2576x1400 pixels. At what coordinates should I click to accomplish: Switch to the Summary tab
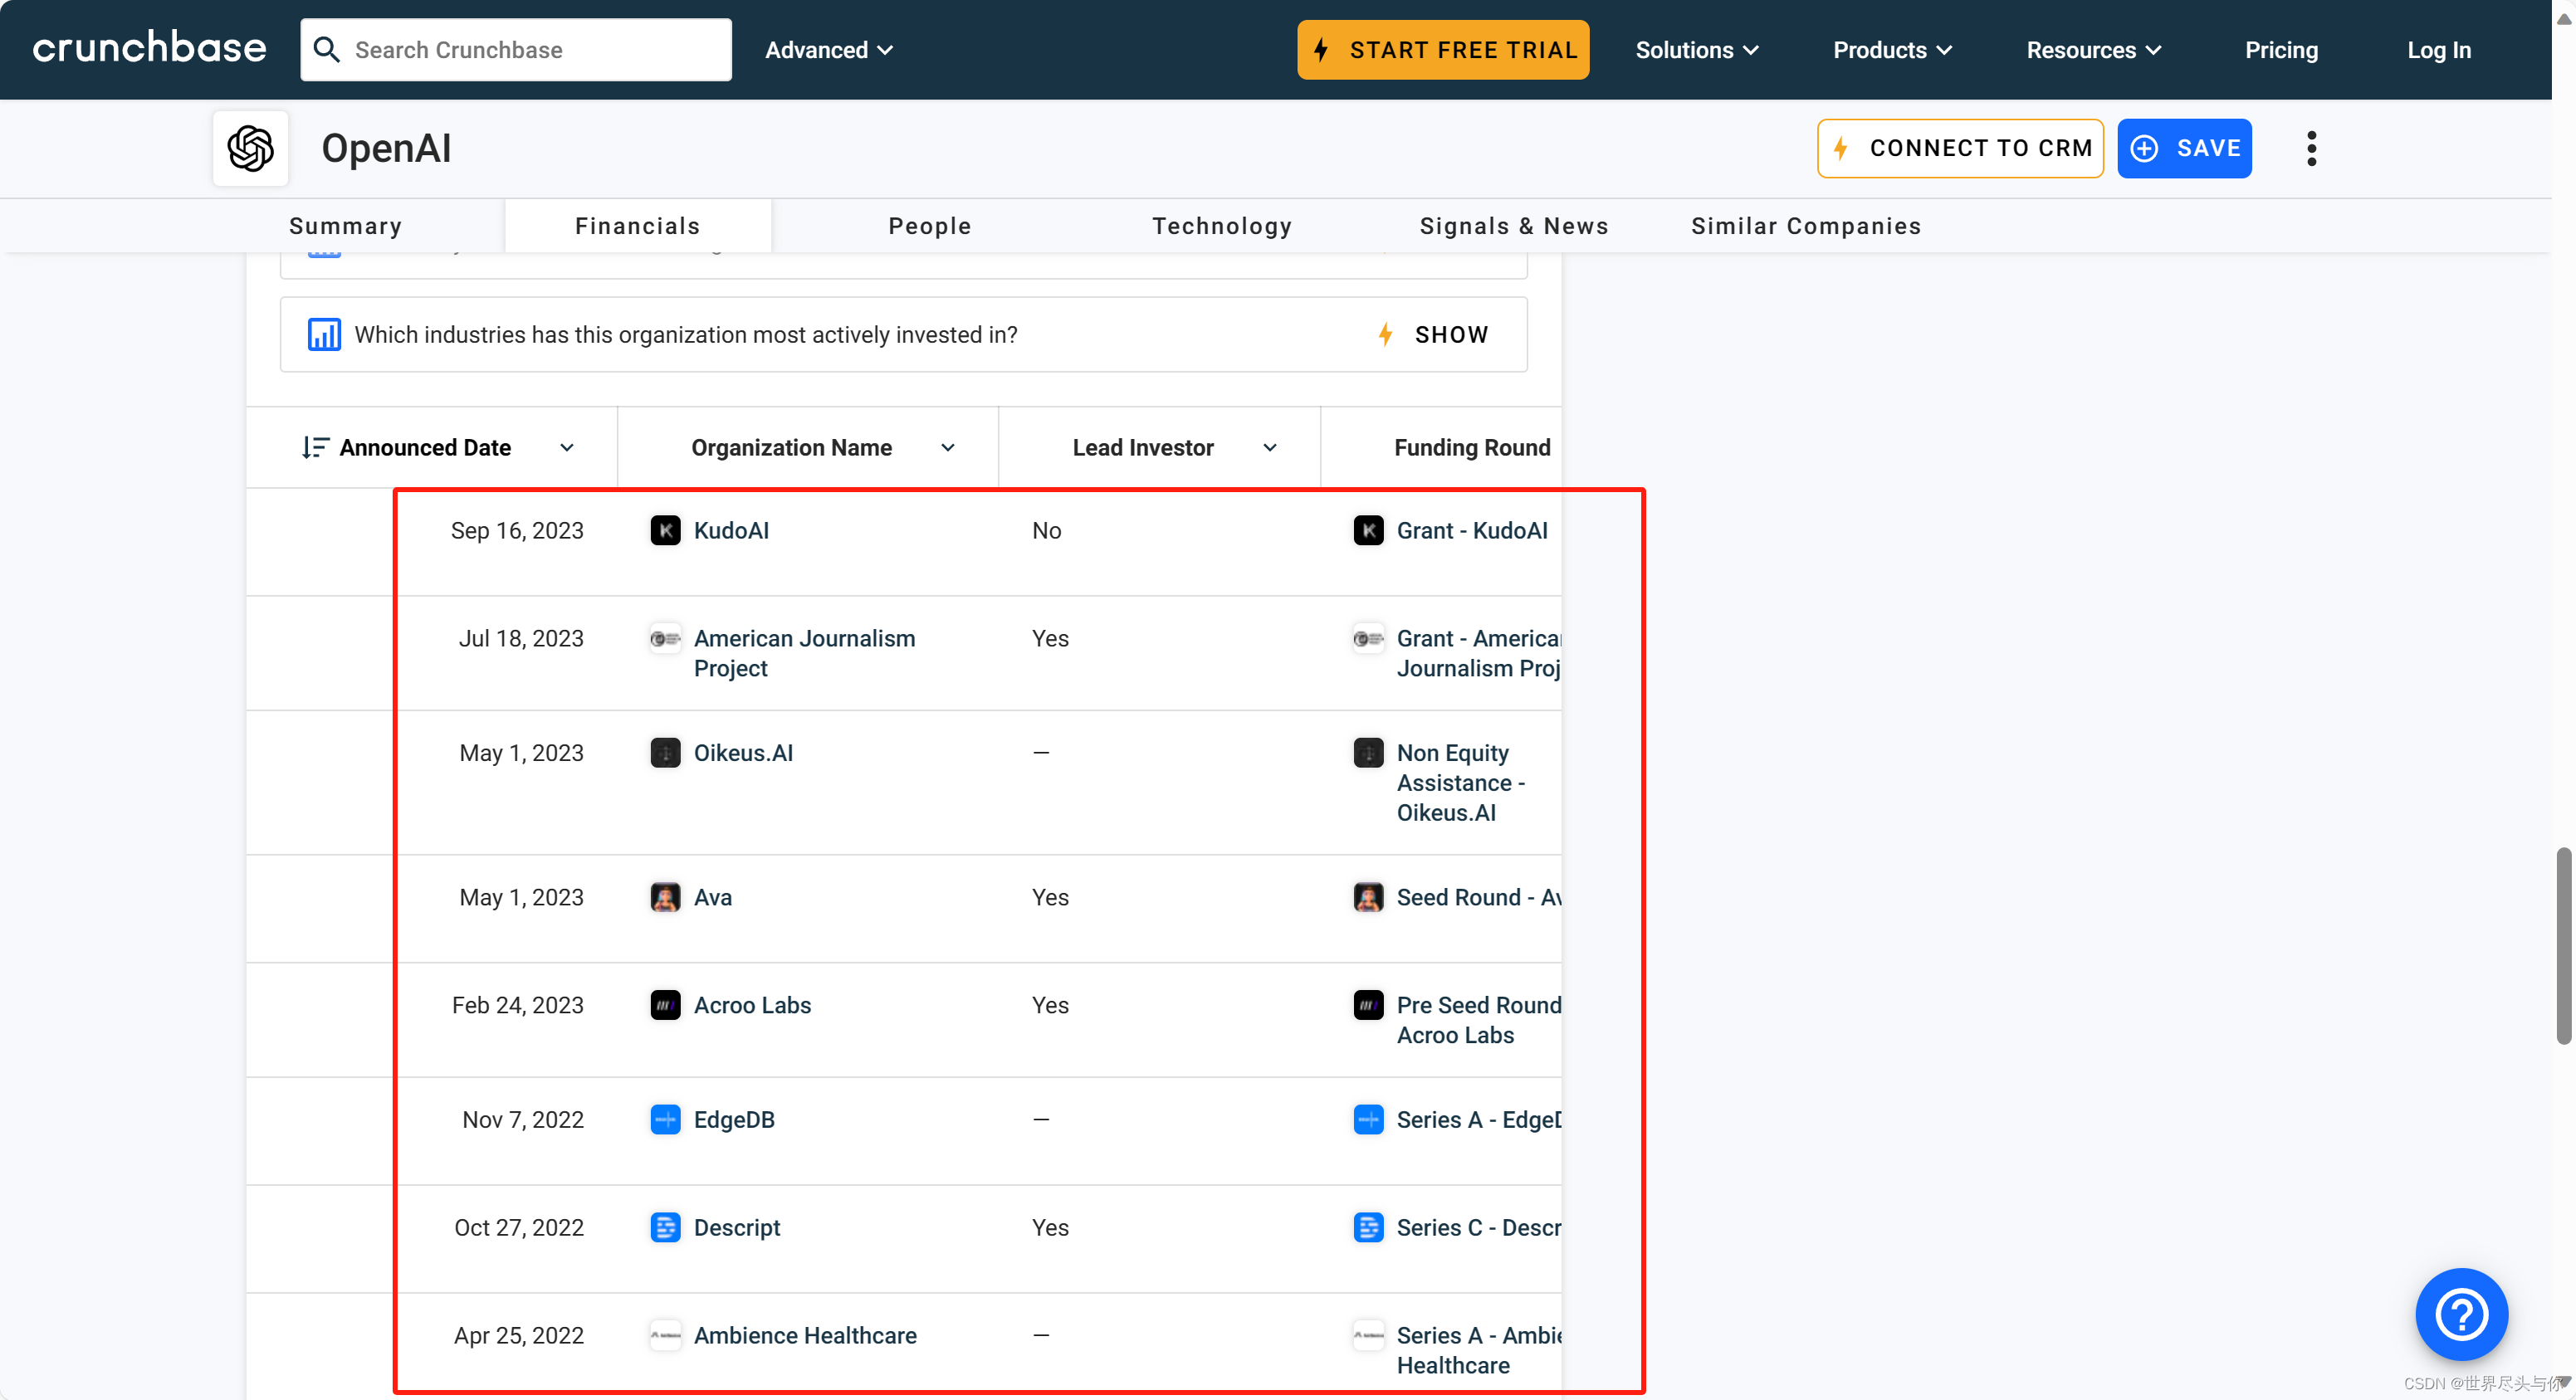coord(345,226)
